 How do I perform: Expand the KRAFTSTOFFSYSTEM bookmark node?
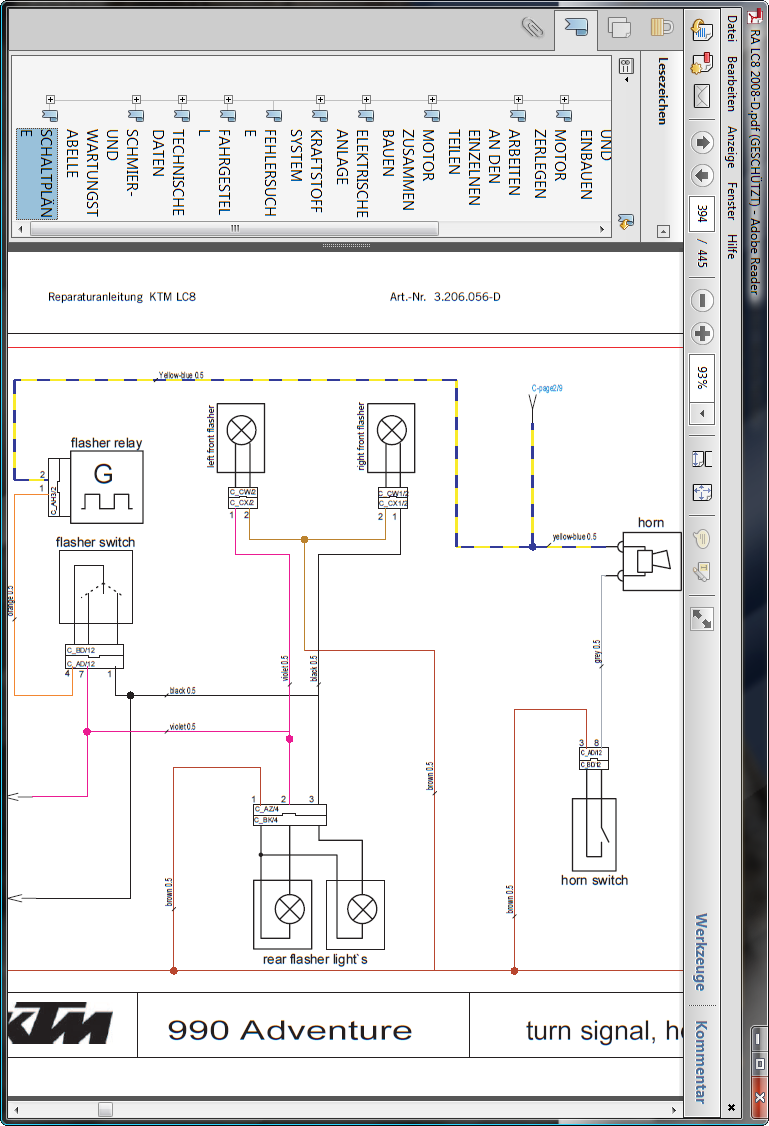320,99
